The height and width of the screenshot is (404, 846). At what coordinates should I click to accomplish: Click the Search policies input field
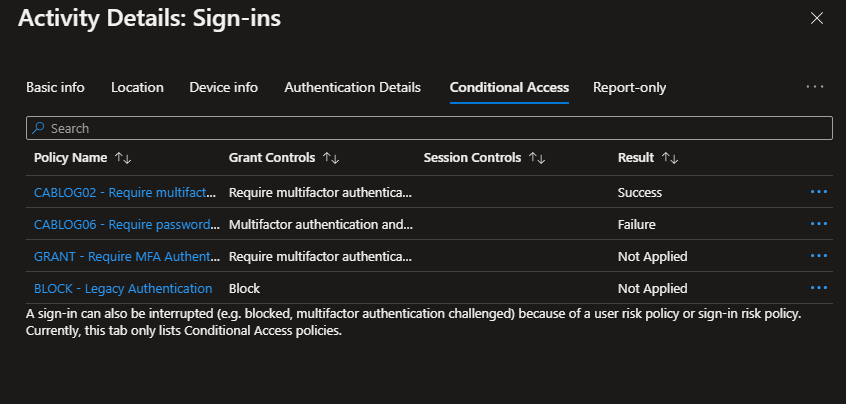click(430, 128)
